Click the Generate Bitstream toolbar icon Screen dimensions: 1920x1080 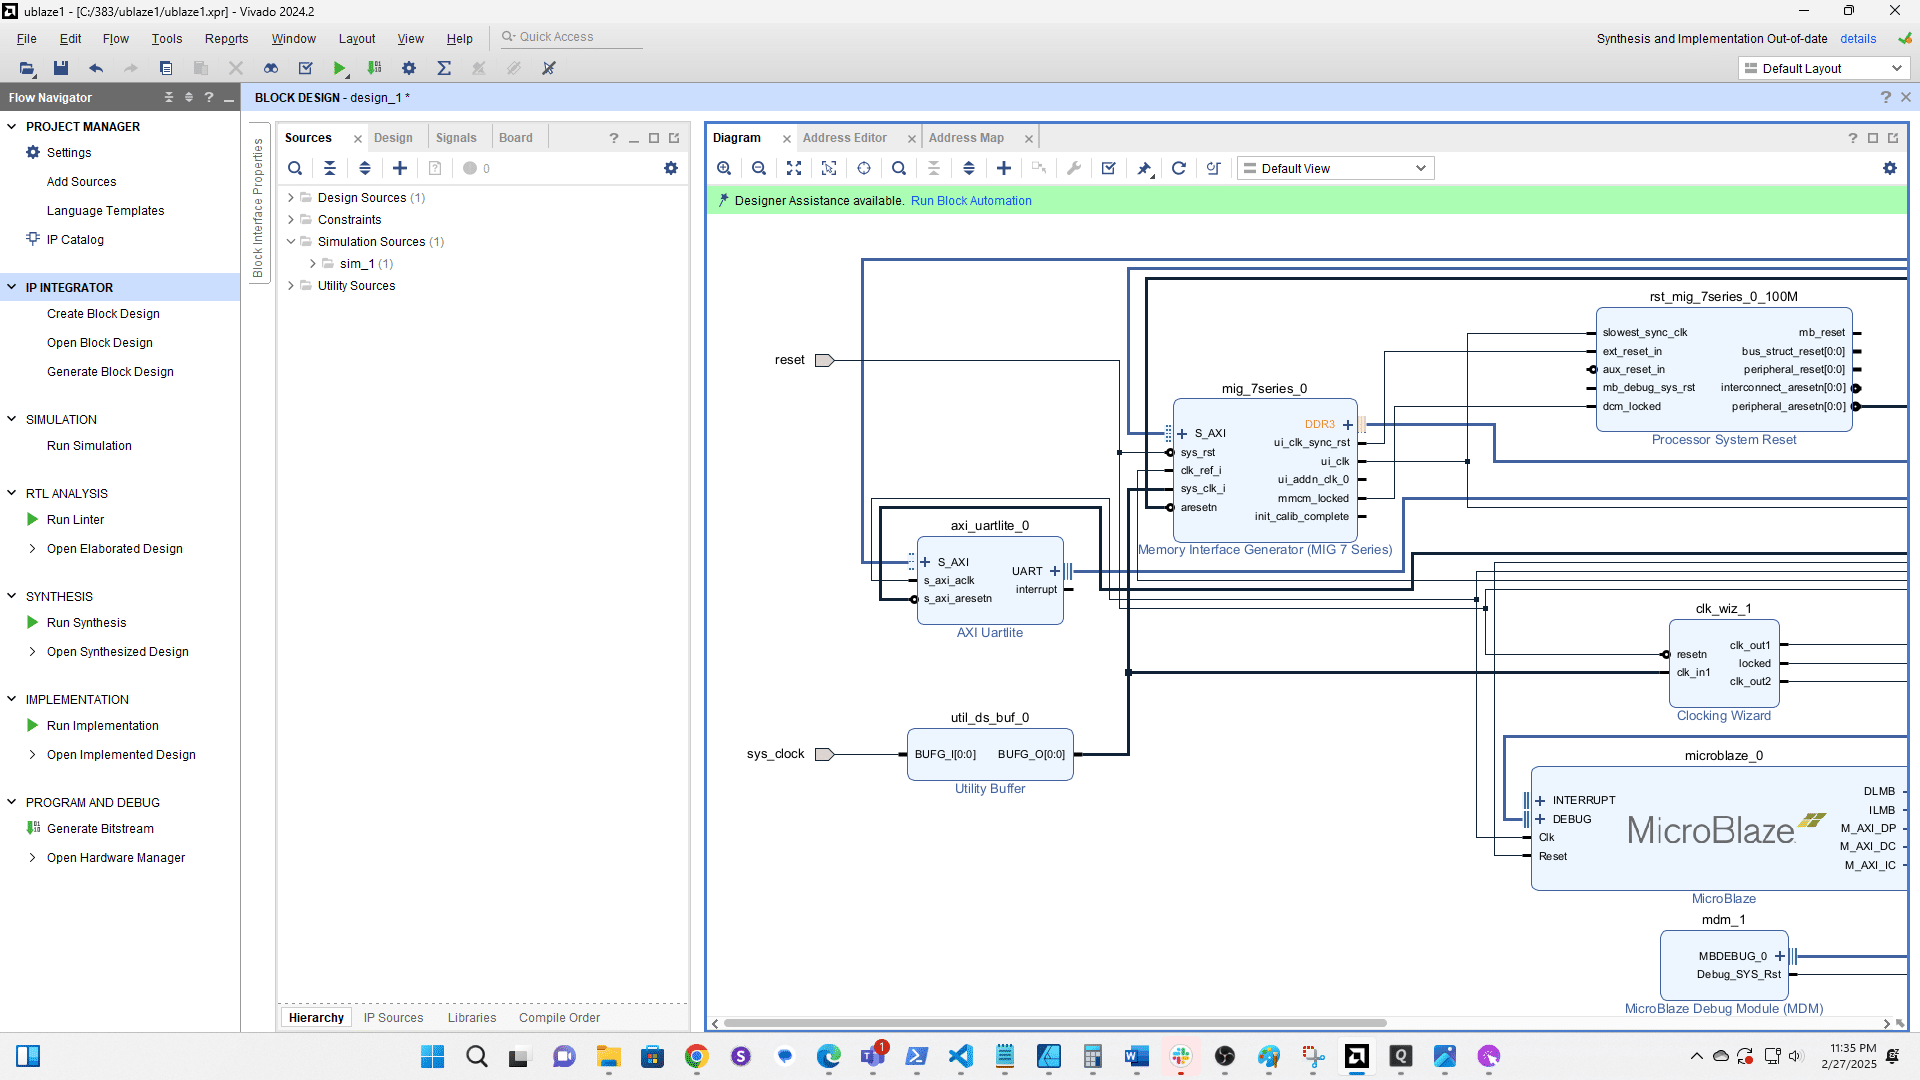[374, 68]
